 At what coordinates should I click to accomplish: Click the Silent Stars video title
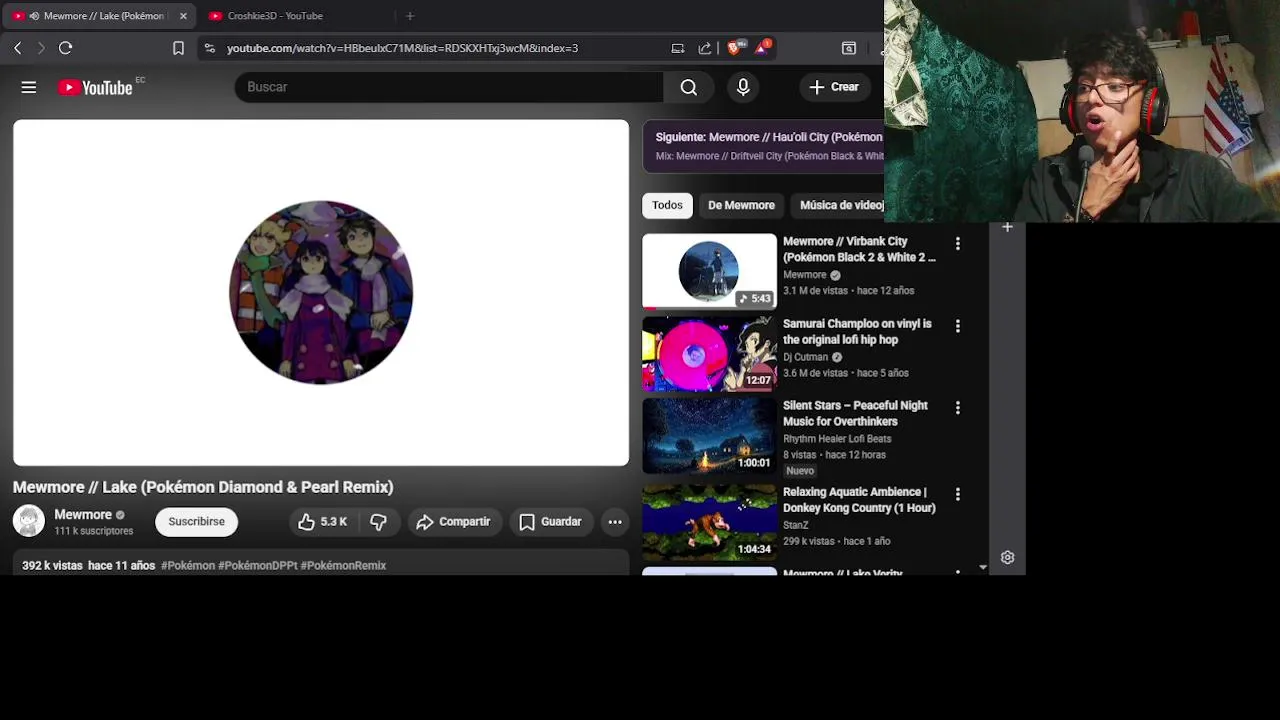pyautogui.click(x=855, y=414)
